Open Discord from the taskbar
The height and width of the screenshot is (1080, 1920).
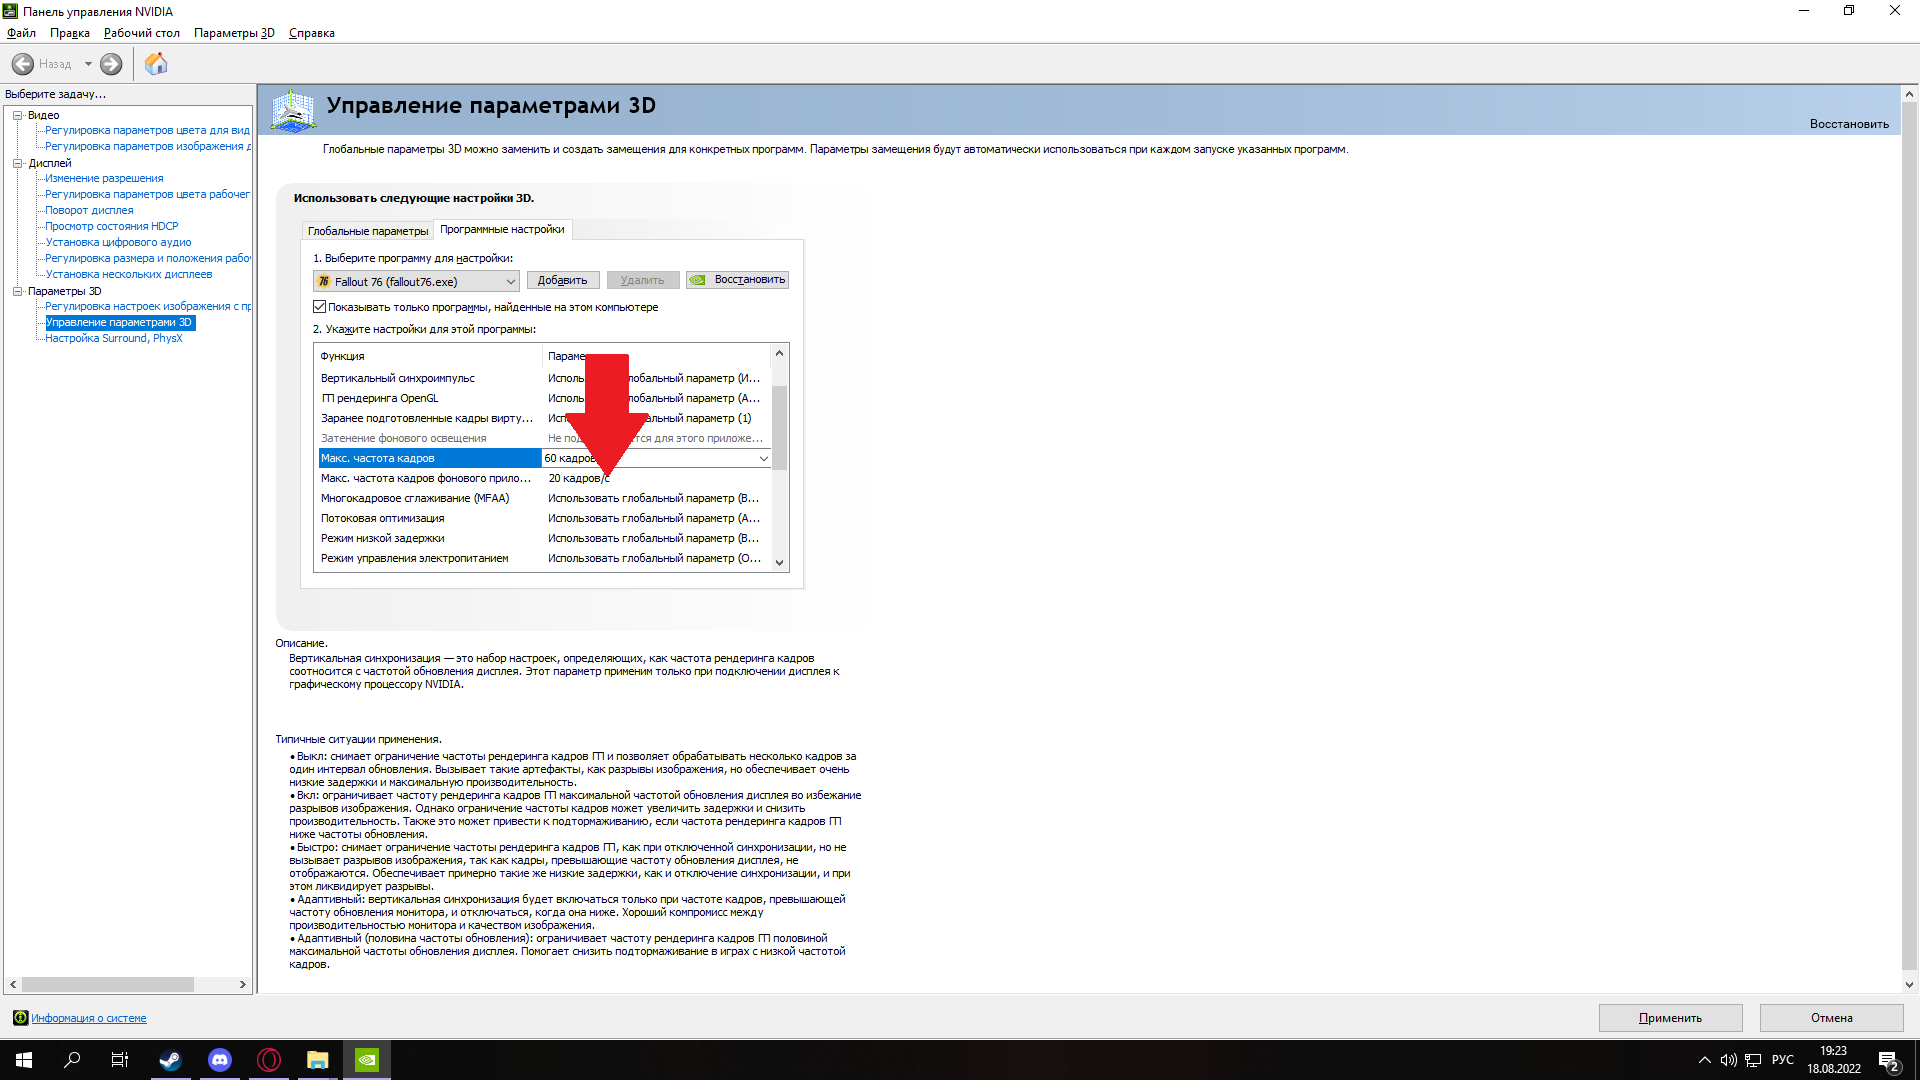[x=219, y=1060]
